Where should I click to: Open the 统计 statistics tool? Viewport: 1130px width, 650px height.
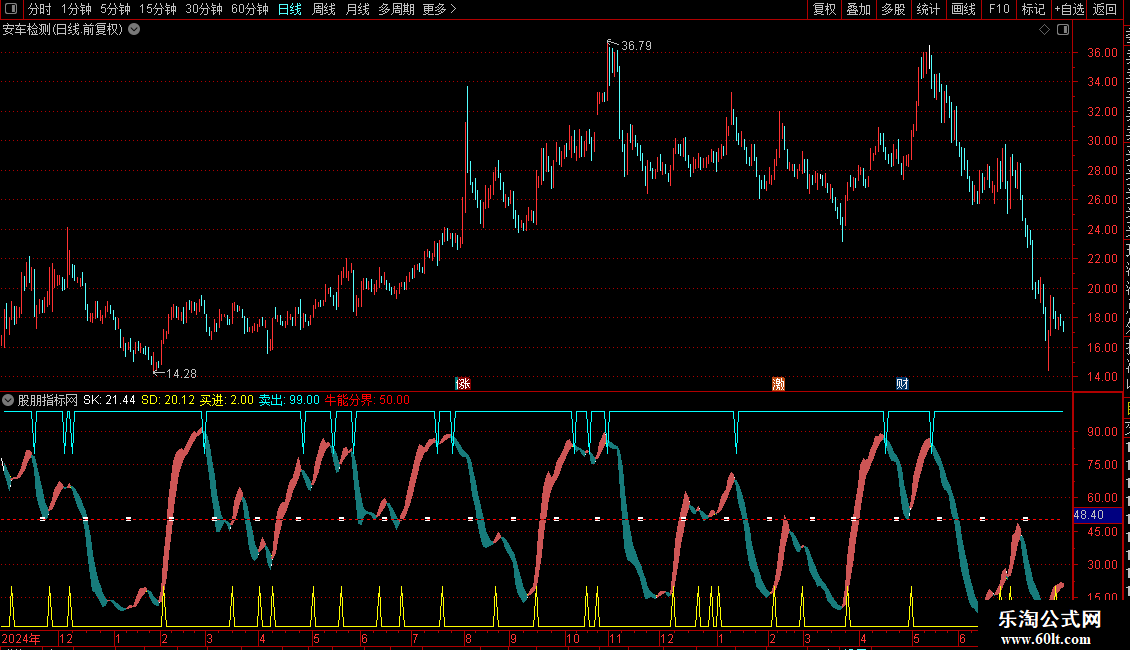[x=927, y=9]
